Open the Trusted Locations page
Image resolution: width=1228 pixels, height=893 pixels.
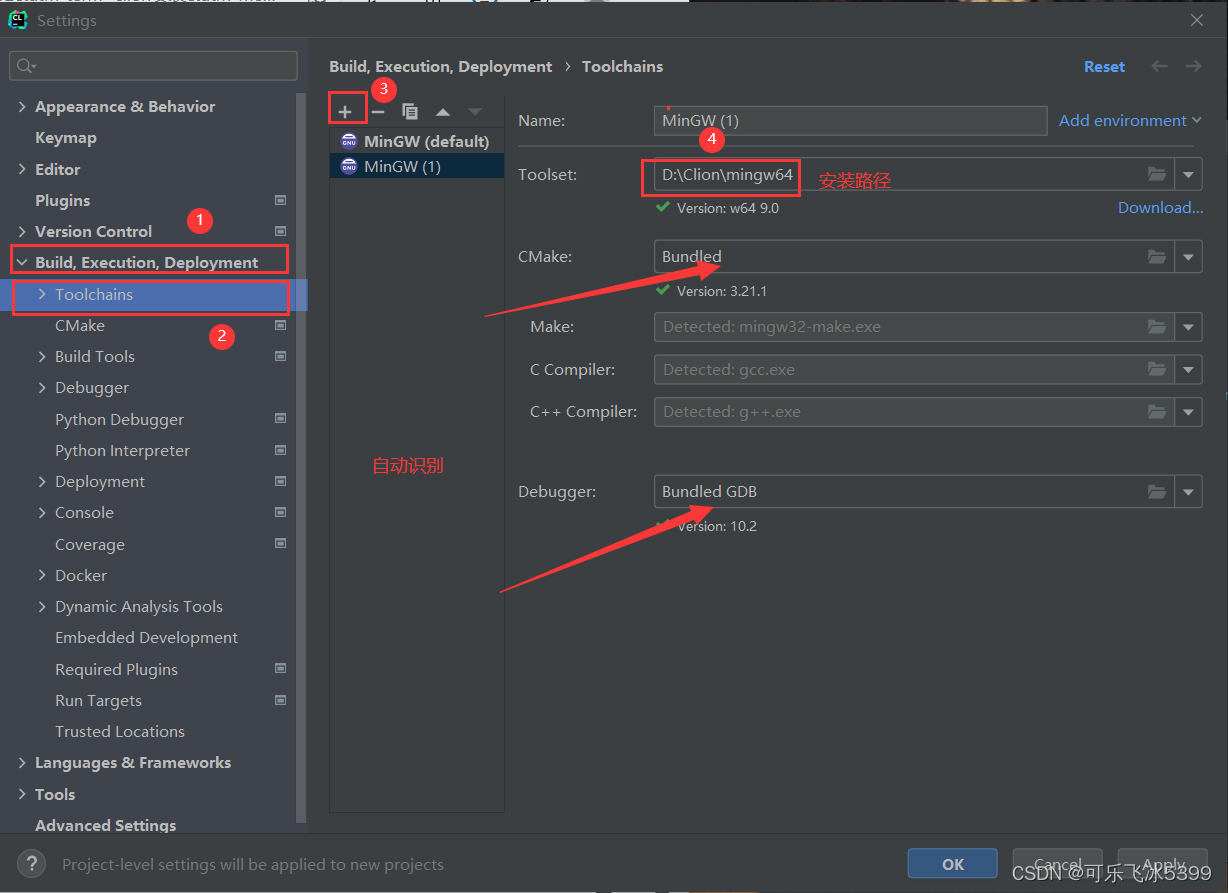tap(120, 732)
